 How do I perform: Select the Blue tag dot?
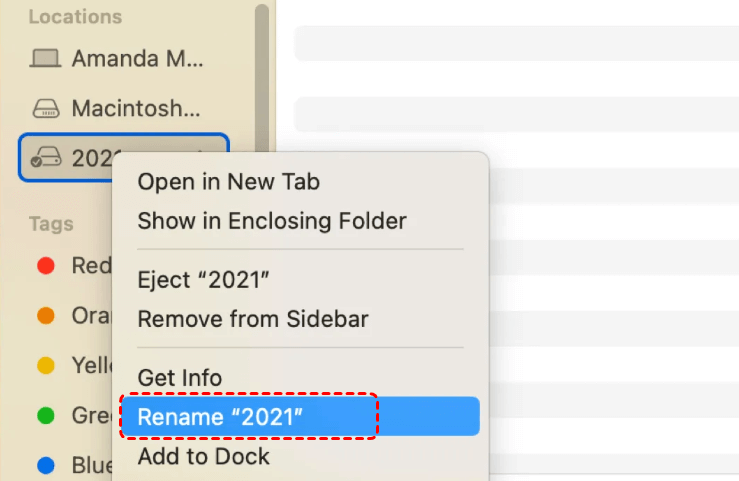click(46, 465)
